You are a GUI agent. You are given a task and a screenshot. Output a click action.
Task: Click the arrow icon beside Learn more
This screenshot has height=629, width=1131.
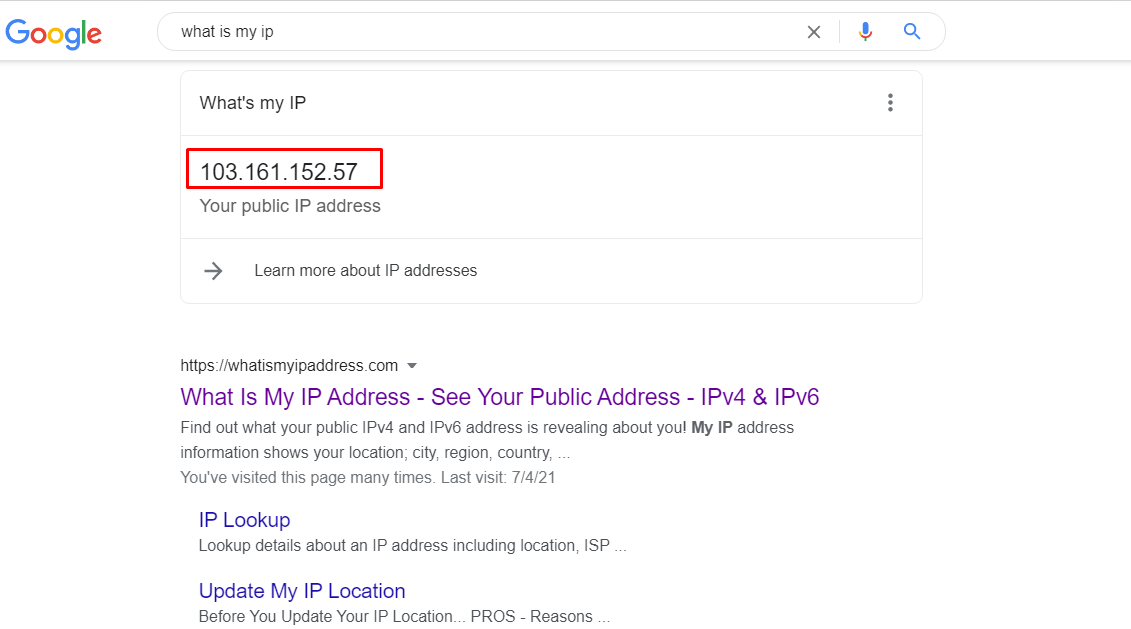(213, 271)
